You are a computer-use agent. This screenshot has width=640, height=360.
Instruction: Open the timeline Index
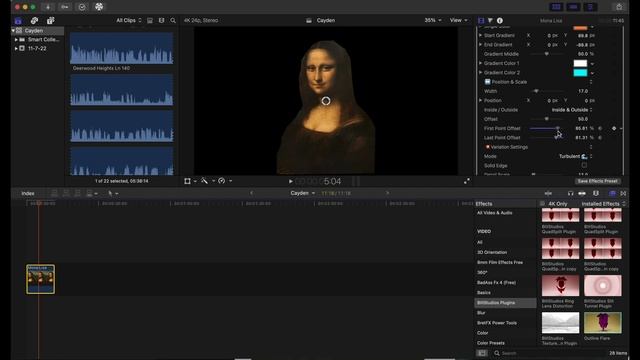[x=28, y=193]
